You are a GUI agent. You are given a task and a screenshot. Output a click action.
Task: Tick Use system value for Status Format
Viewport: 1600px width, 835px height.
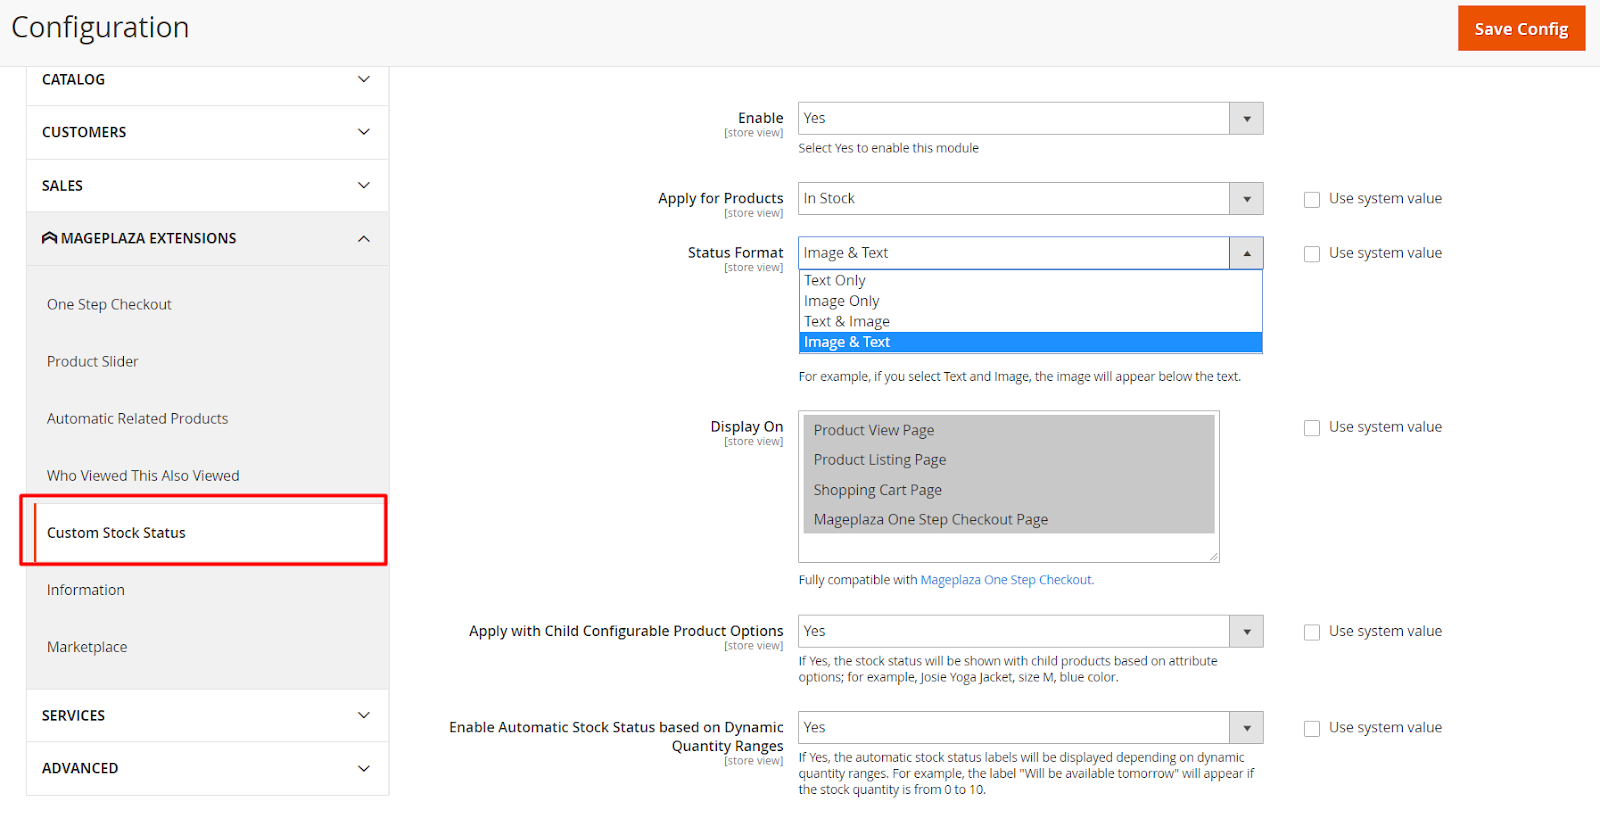1312,254
